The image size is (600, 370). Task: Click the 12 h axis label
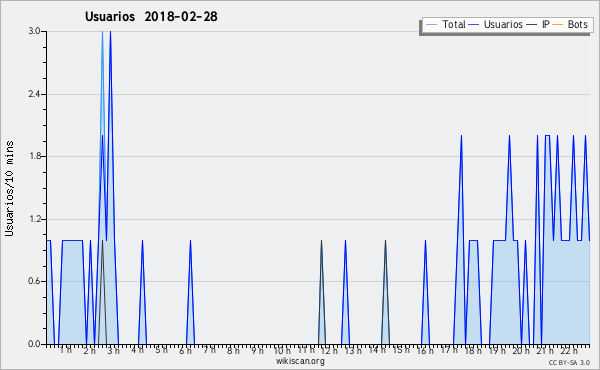[x=329, y=350]
